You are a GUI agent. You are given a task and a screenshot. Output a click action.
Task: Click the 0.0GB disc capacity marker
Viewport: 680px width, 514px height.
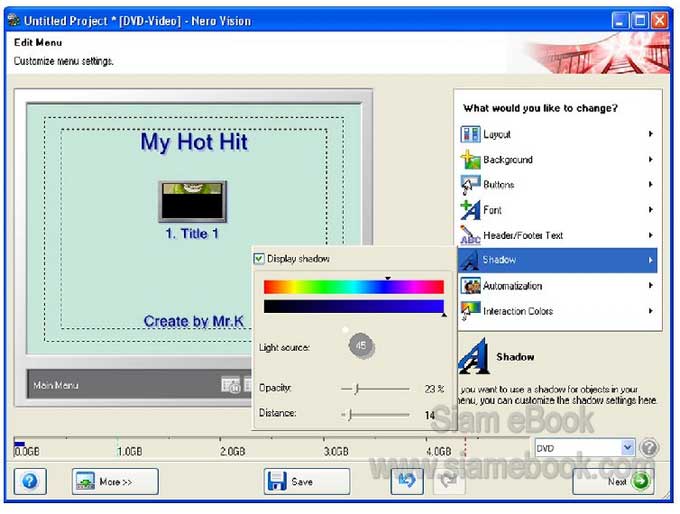(x=27, y=452)
